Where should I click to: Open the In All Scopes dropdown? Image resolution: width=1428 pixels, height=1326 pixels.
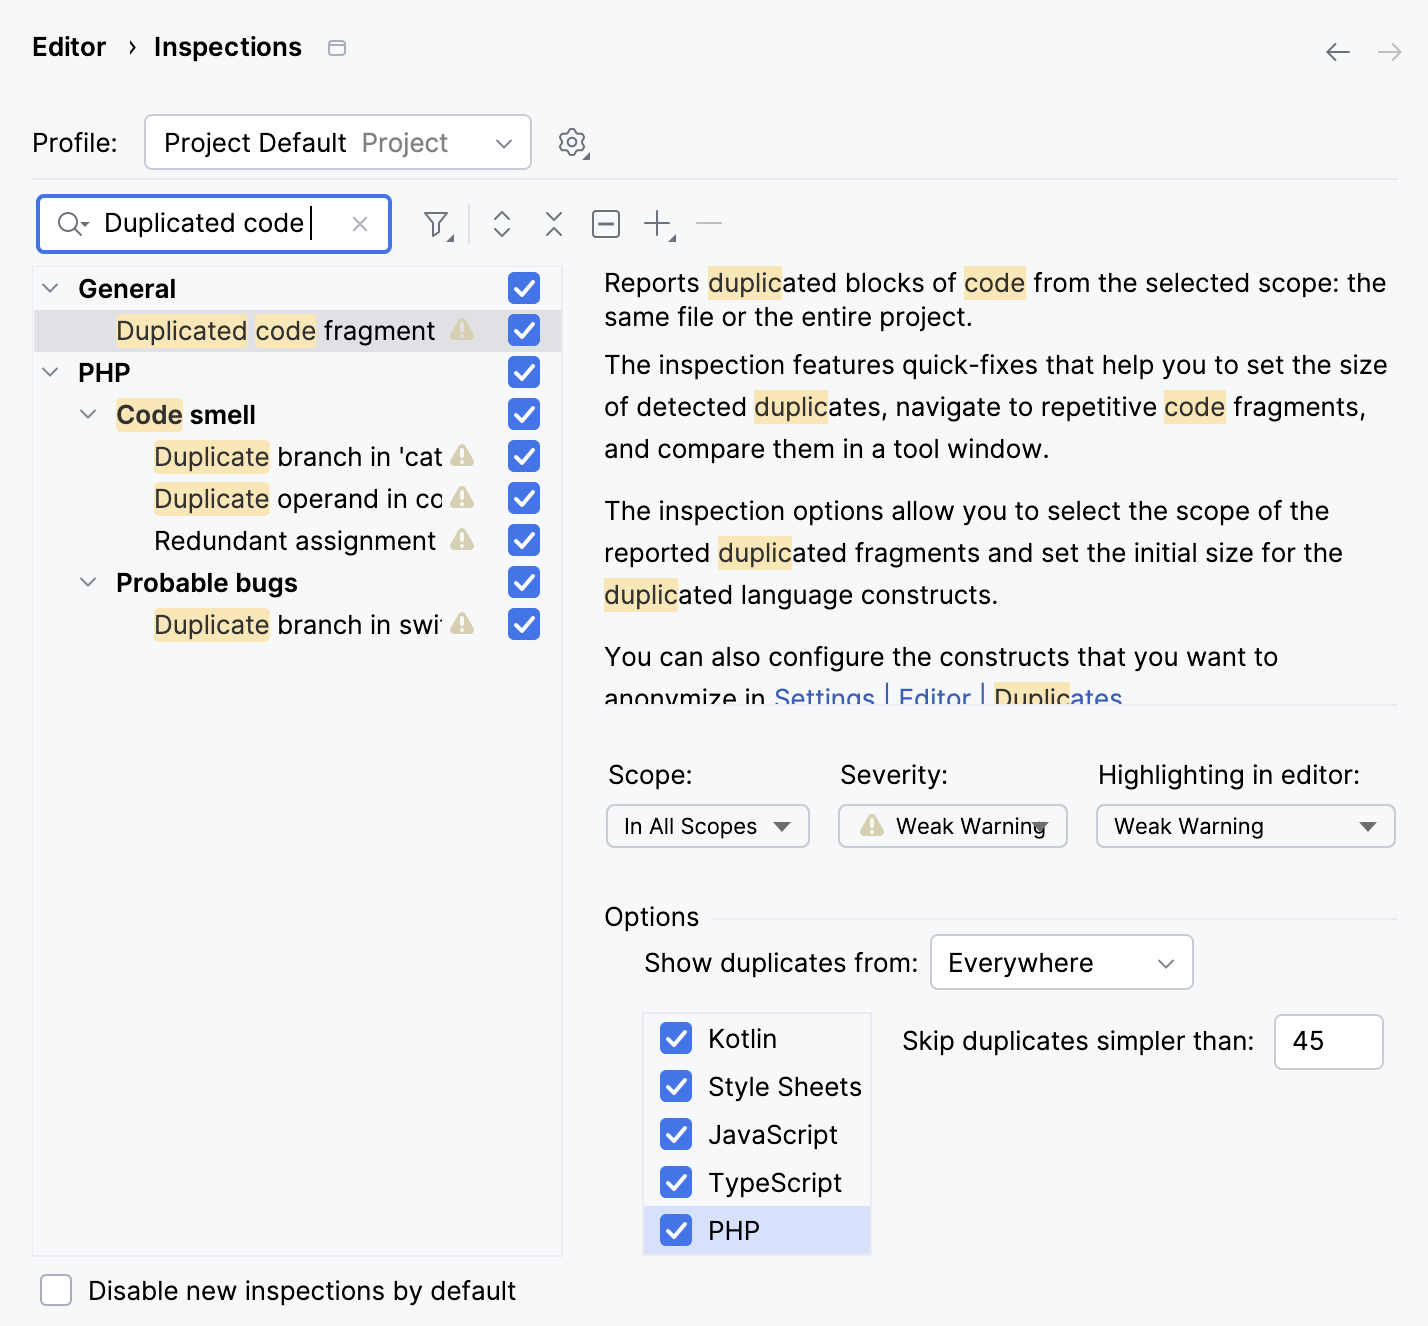pos(707,826)
